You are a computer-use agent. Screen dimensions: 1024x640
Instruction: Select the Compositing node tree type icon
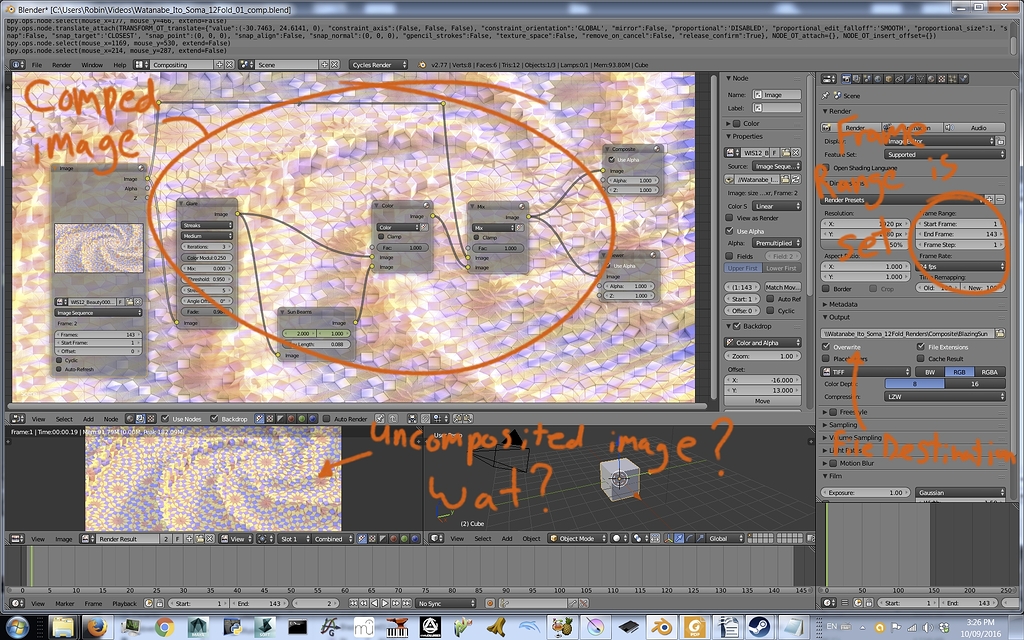tap(140, 419)
